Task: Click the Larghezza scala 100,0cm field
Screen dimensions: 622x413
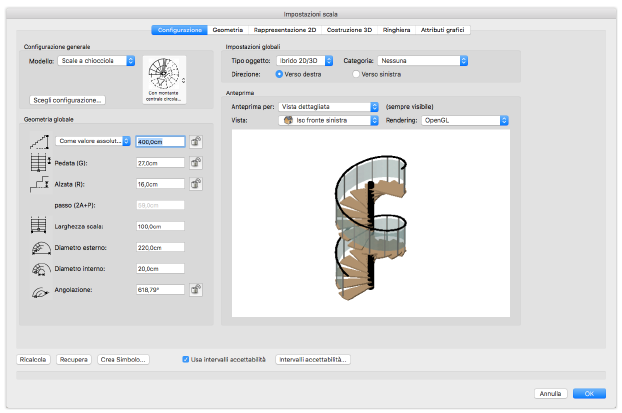Action: coord(160,227)
